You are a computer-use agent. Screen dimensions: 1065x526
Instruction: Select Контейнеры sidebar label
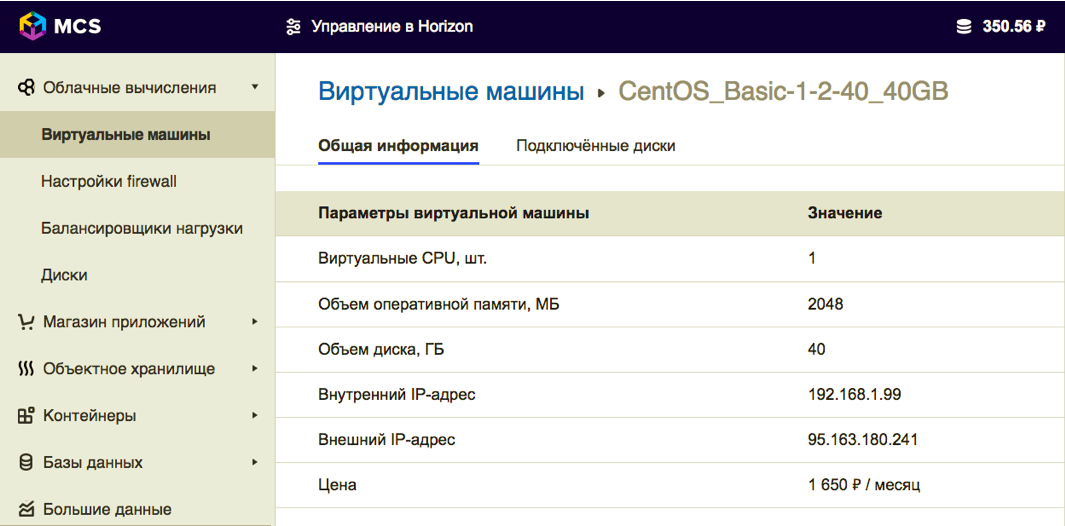pyautogui.click(x=90, y=415)
